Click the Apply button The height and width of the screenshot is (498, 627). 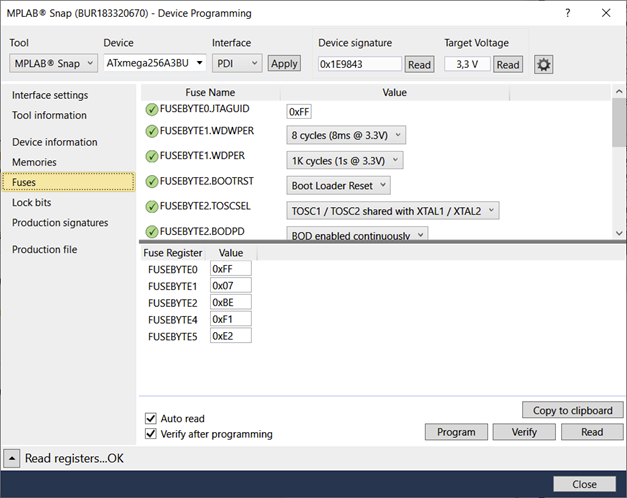(284, 63)
